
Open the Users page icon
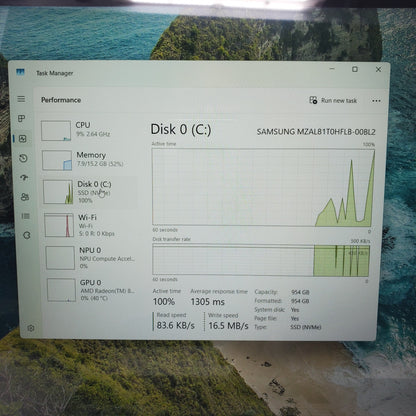(25, 197)
